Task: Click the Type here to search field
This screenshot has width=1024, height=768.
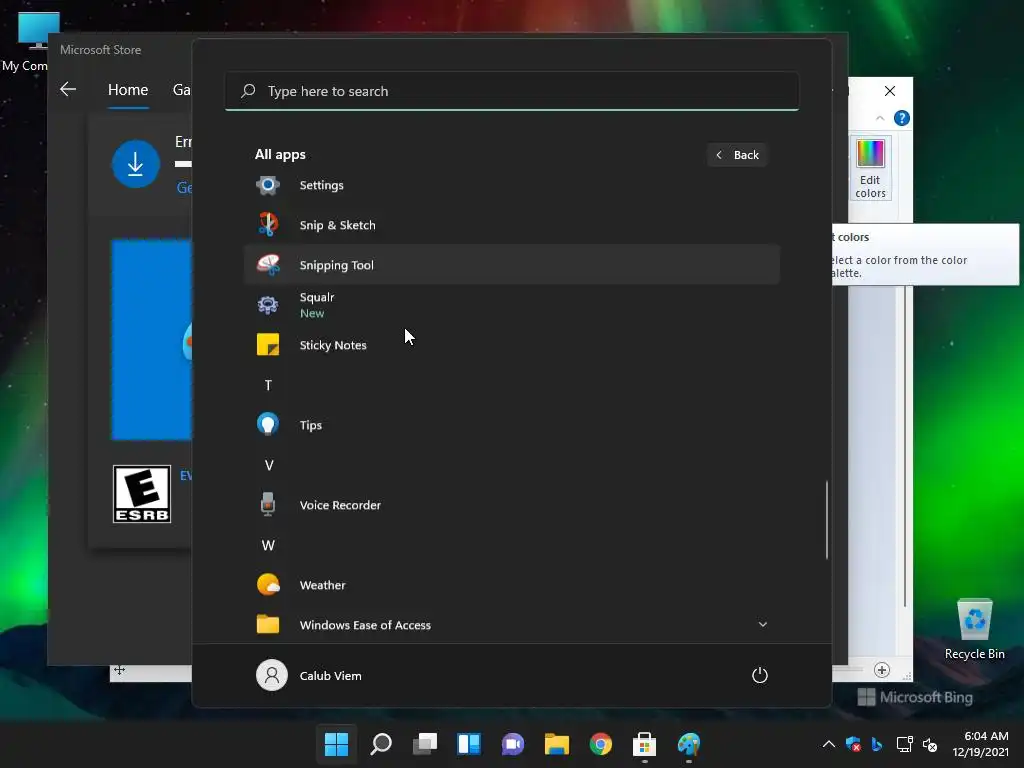Action: pos(511,91)
